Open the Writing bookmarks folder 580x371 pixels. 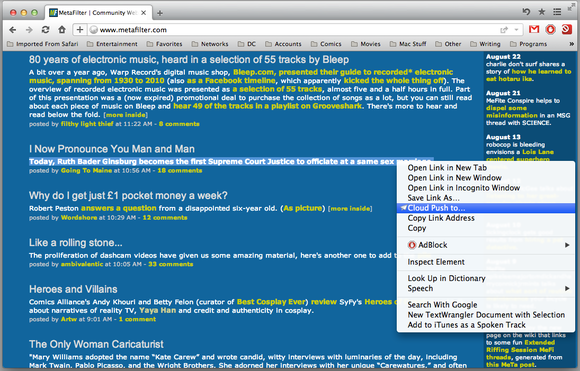(x=486, y=44)
